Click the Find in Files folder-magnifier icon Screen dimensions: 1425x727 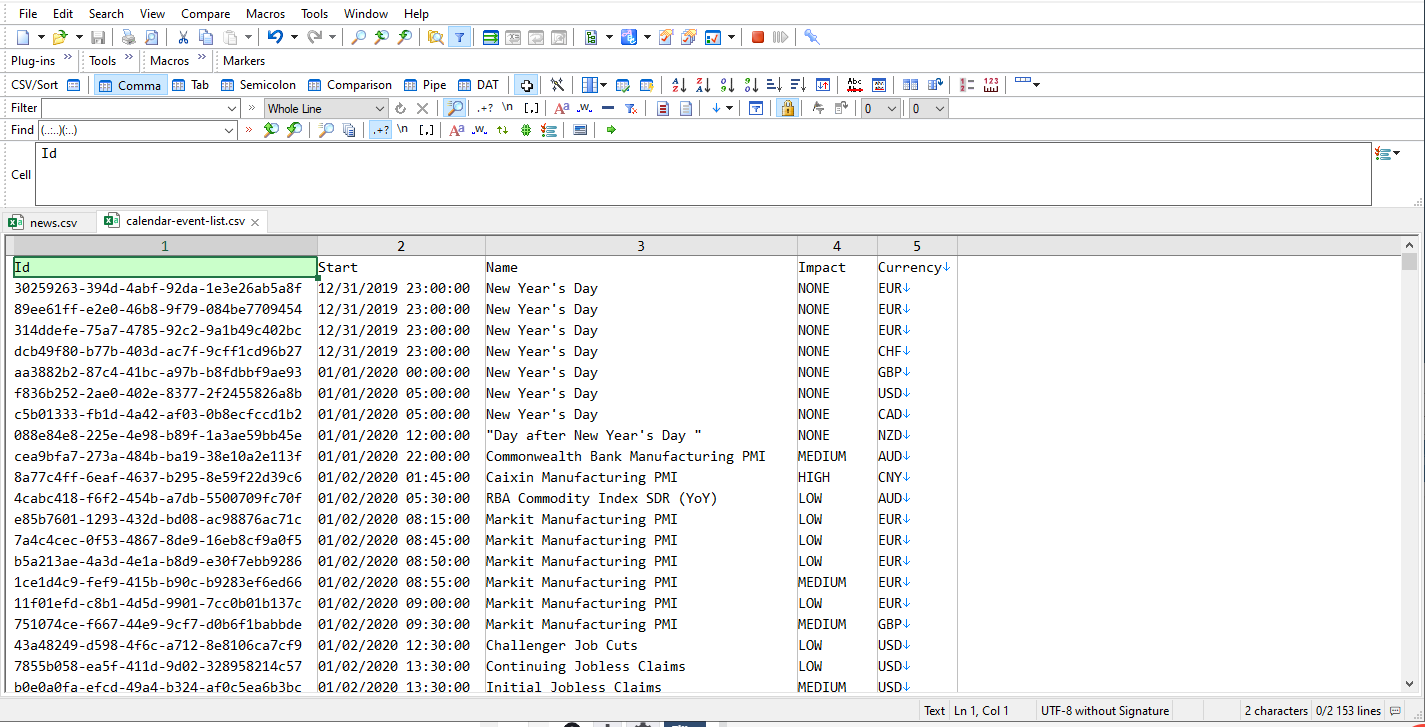436,37
